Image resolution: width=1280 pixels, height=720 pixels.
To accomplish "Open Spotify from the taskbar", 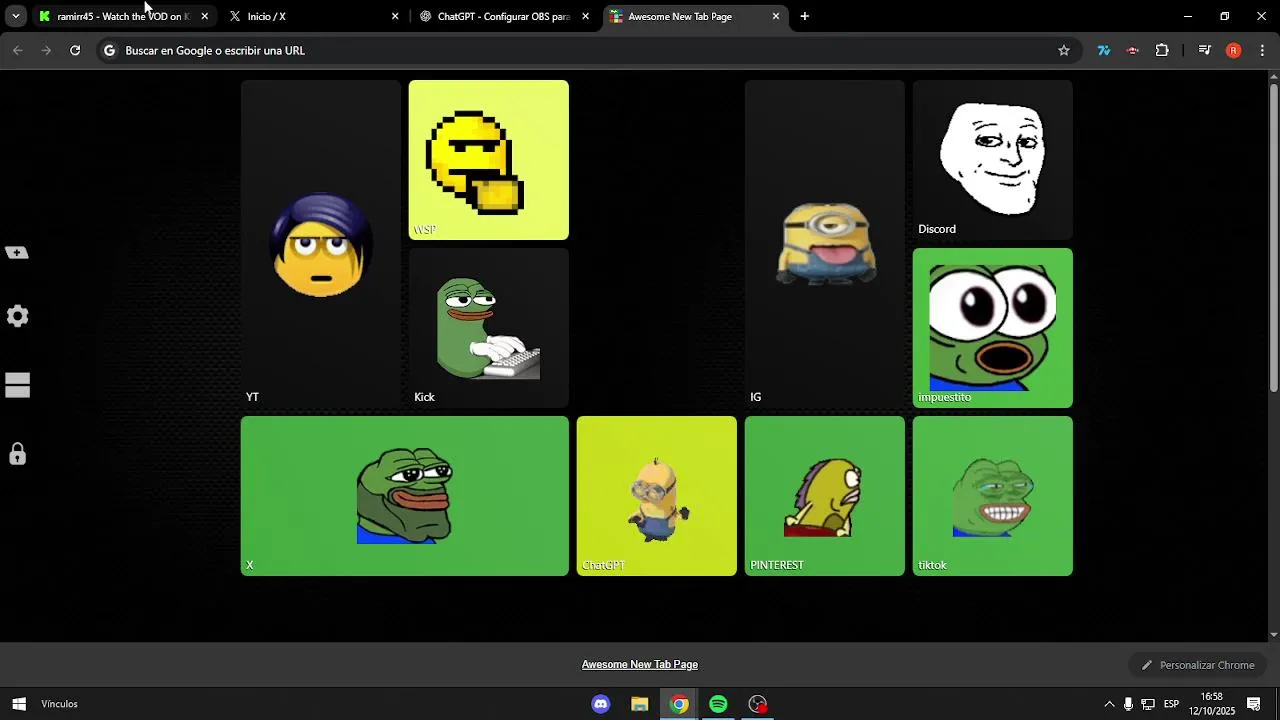I will 718,704.
